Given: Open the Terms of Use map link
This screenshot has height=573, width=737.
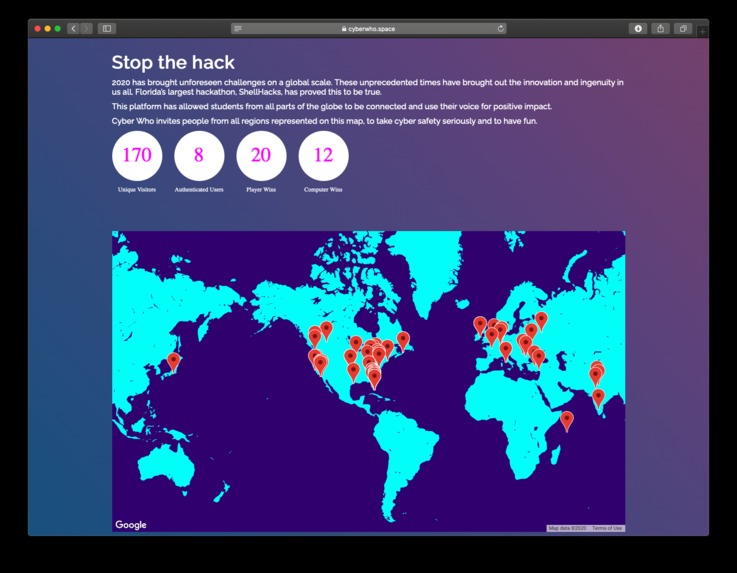Looking at the screenshot, I should (607, 528).
